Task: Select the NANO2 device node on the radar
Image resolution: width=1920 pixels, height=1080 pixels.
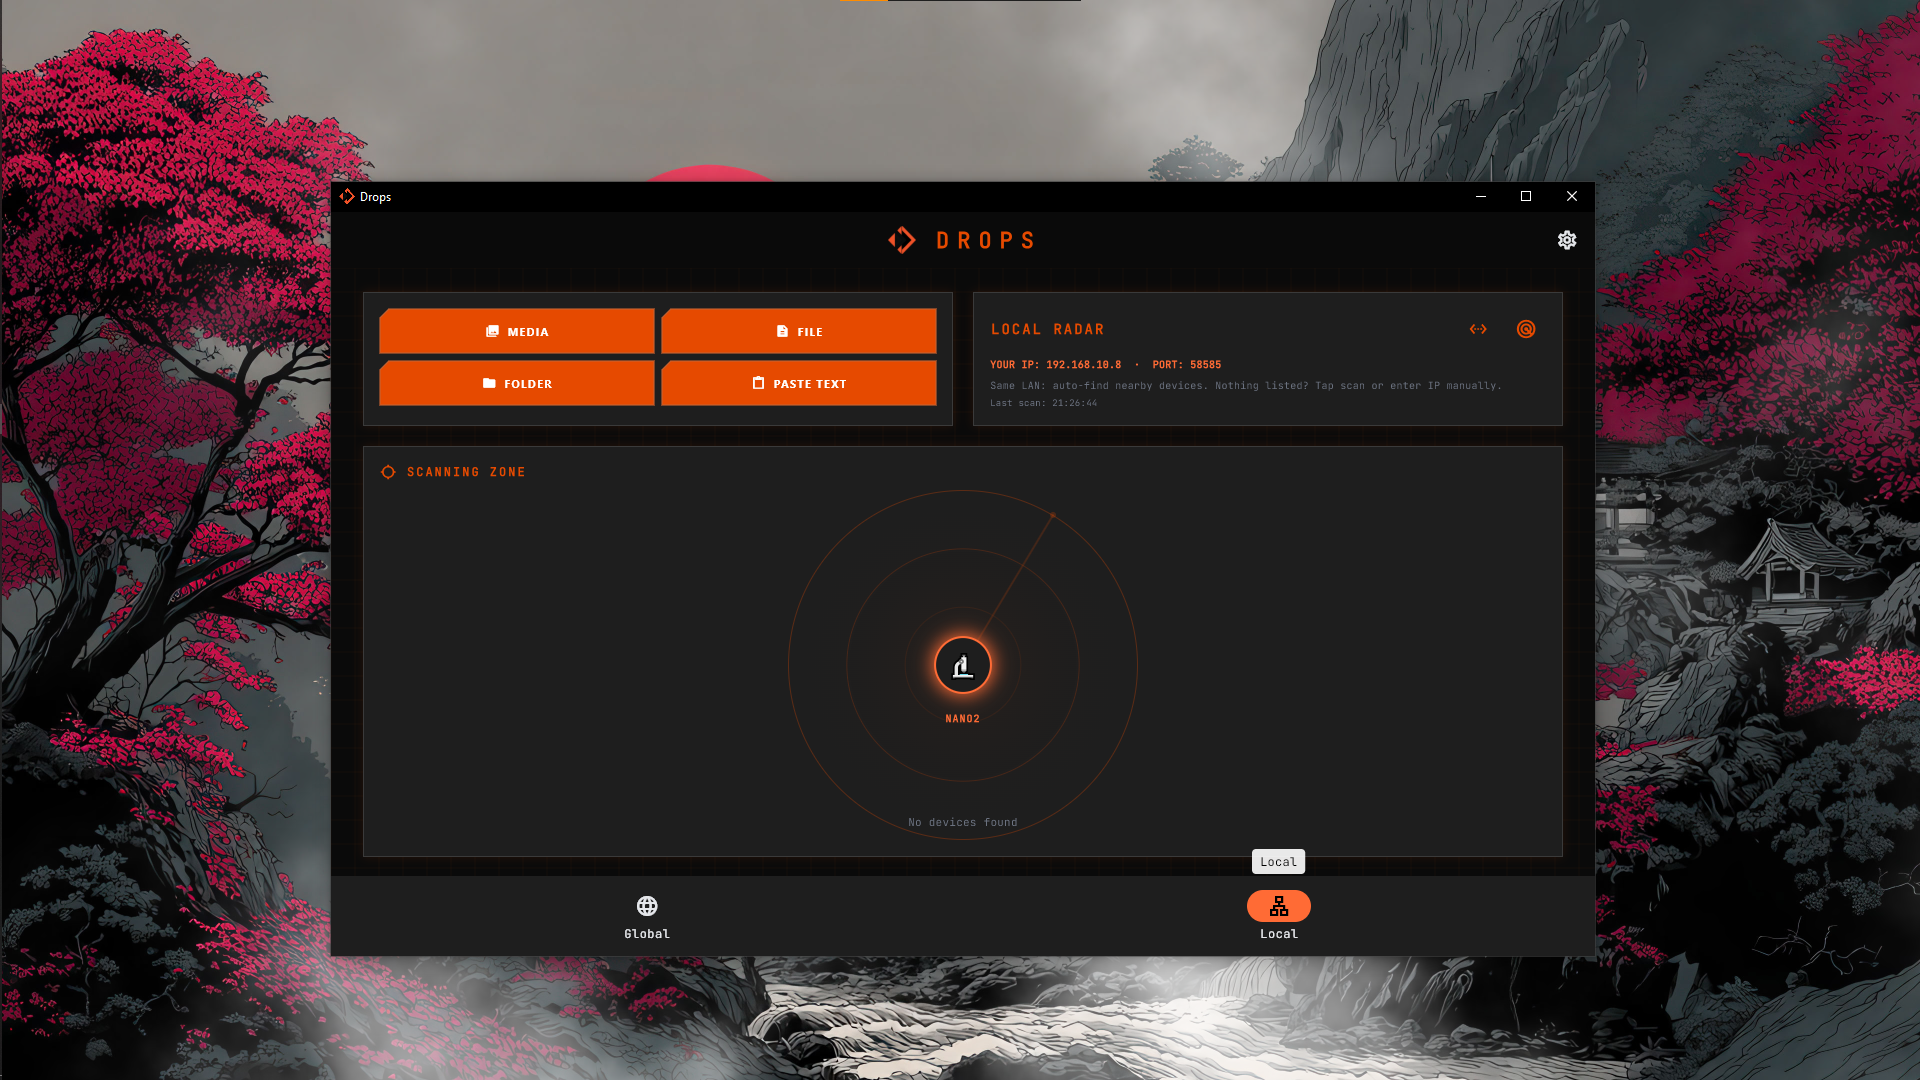Action: coord(961,665)
